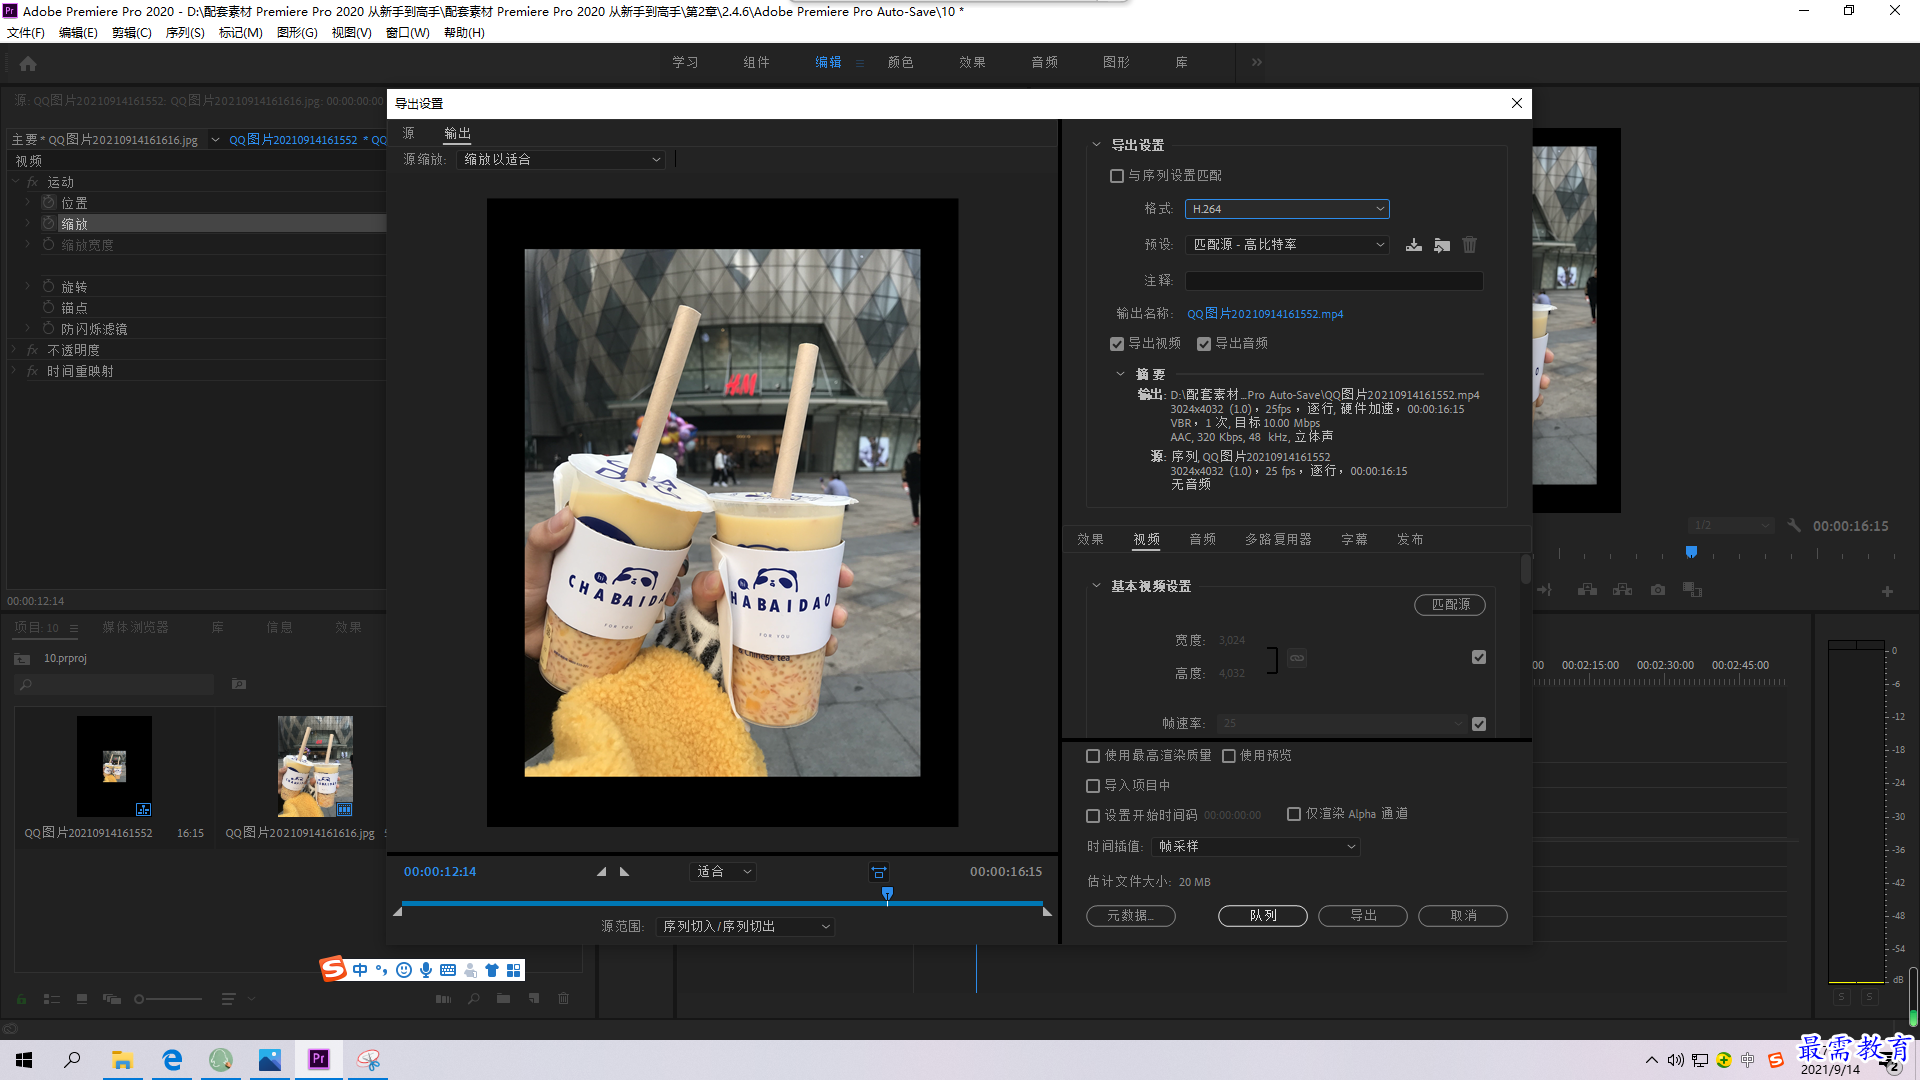Click the export settings panel scrollbar
The width and height of the screenshot is (1920, 1080).
[x=1525, y=570]
